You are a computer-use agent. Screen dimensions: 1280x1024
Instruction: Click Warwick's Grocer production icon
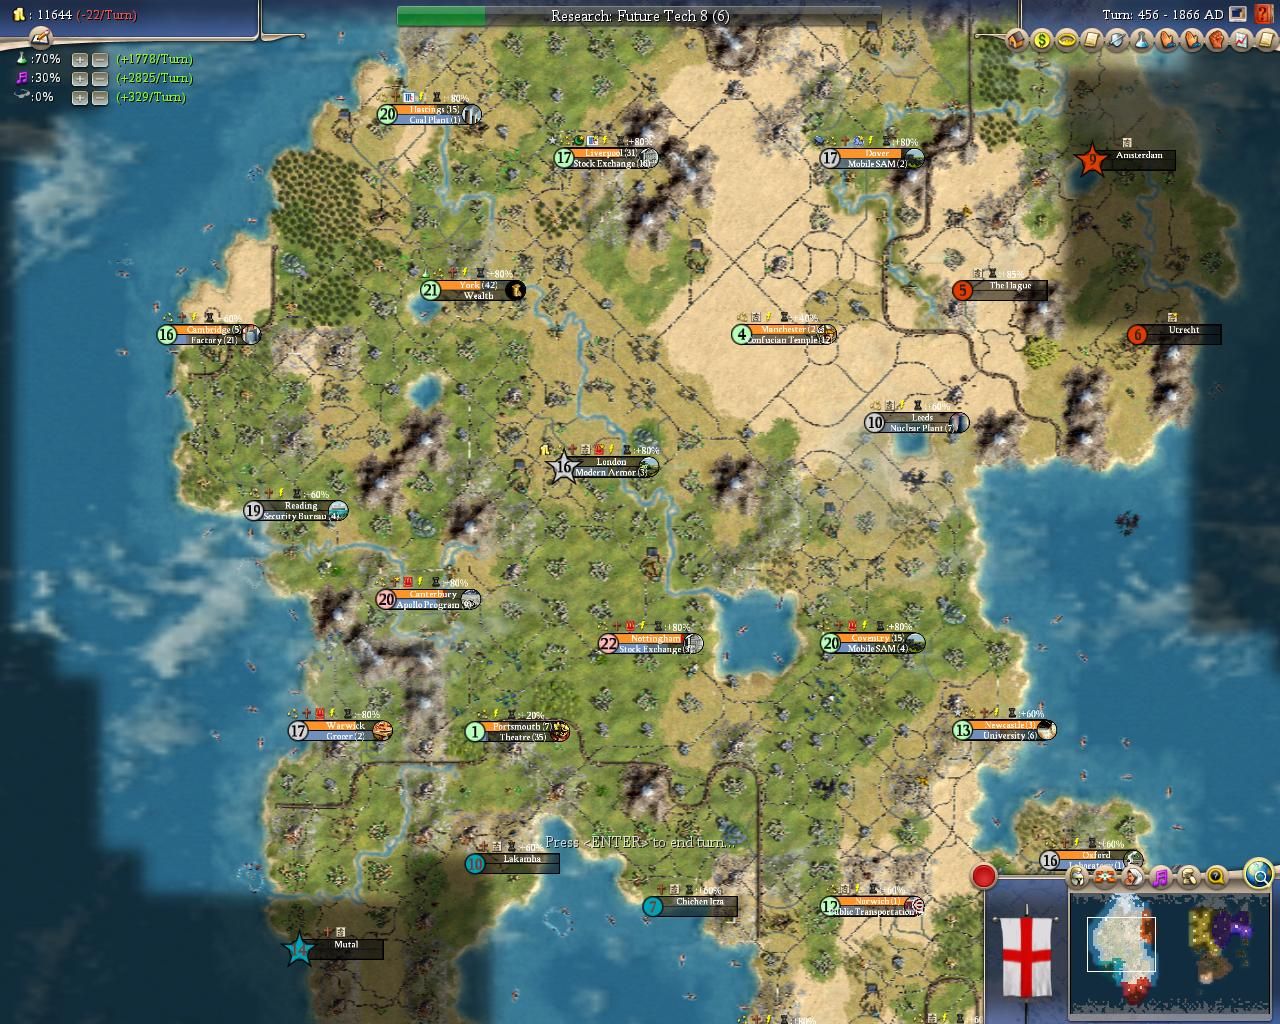(x=382, y=731)
